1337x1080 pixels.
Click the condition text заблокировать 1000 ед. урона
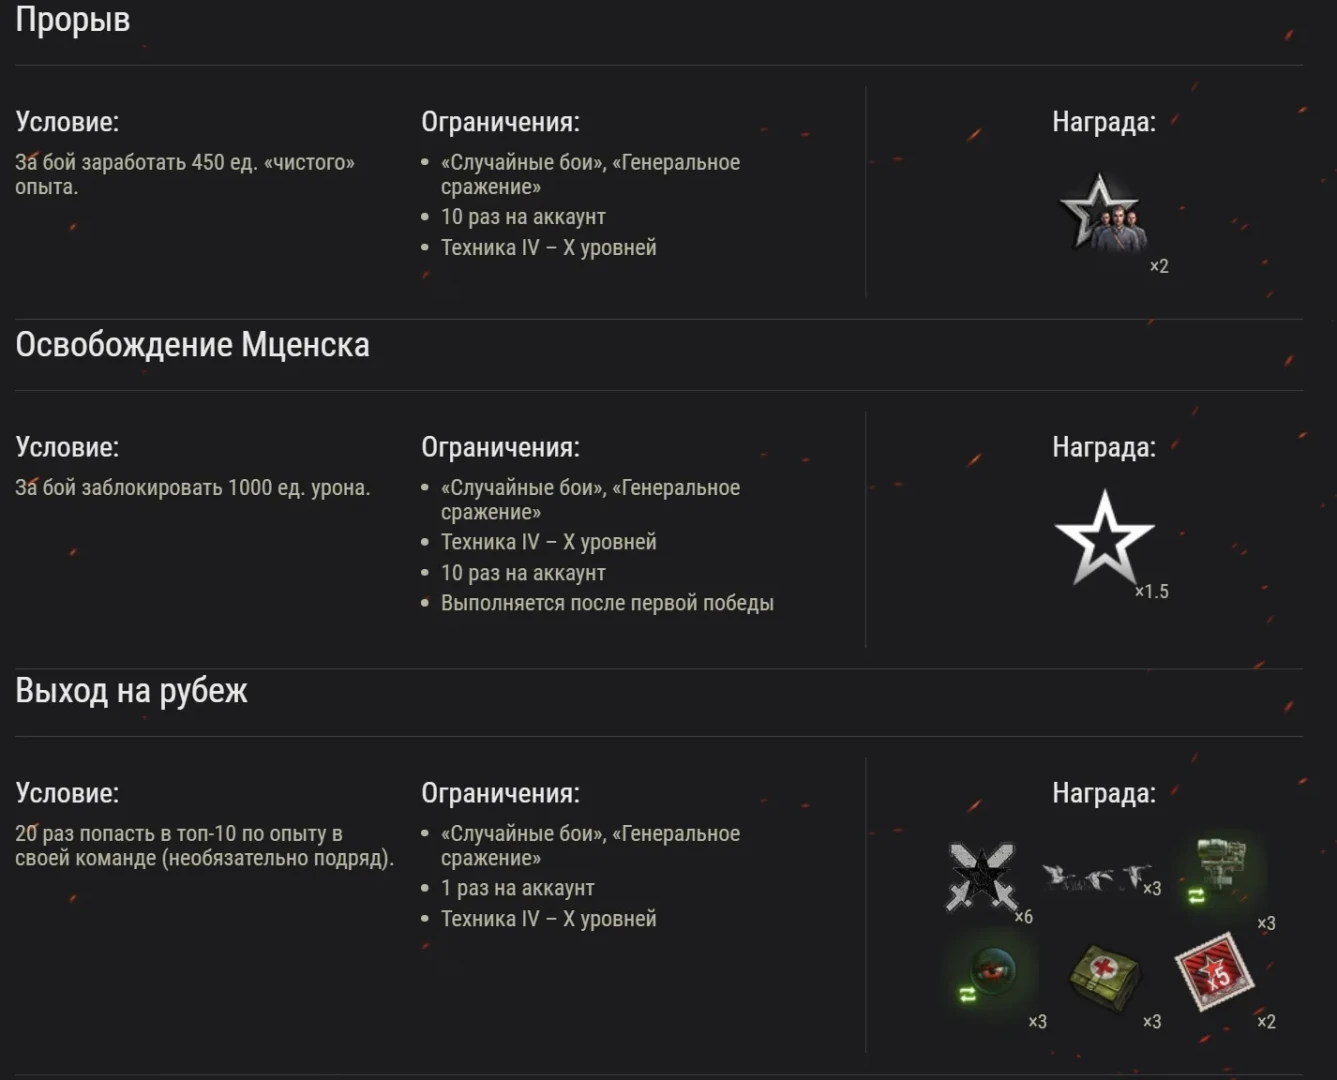tap(192, 488)
